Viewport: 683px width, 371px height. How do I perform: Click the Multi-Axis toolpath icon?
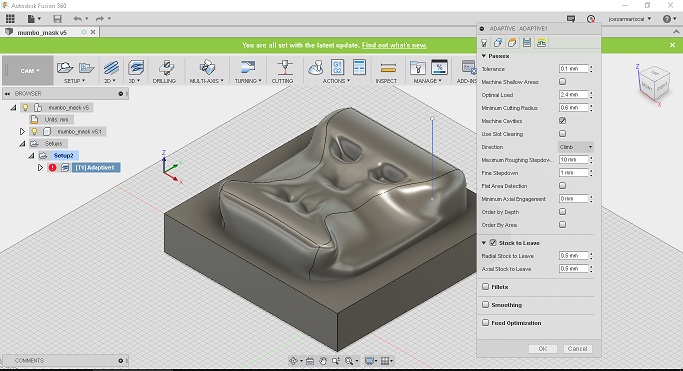coord(207,67)
